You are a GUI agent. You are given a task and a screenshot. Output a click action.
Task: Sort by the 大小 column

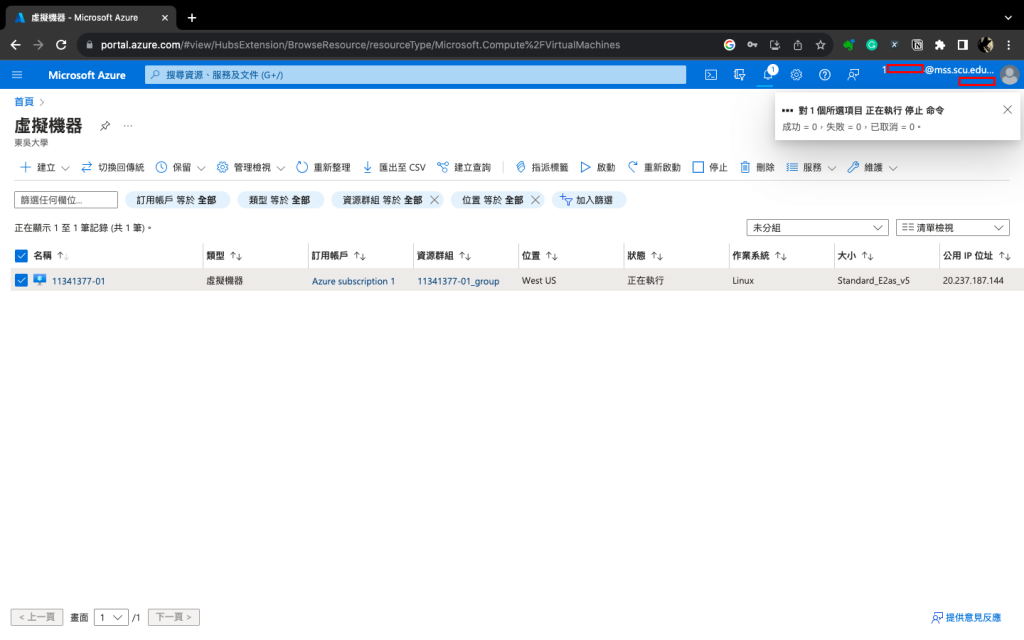[856, 255]
